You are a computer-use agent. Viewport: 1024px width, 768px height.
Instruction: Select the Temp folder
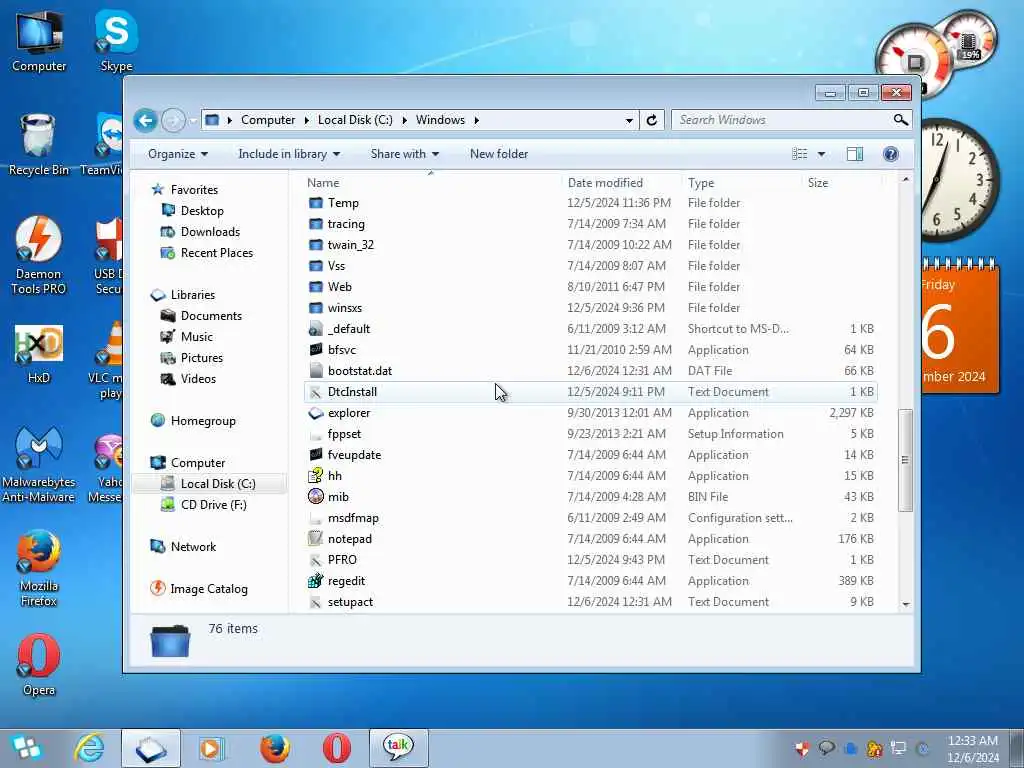(343, 203)
